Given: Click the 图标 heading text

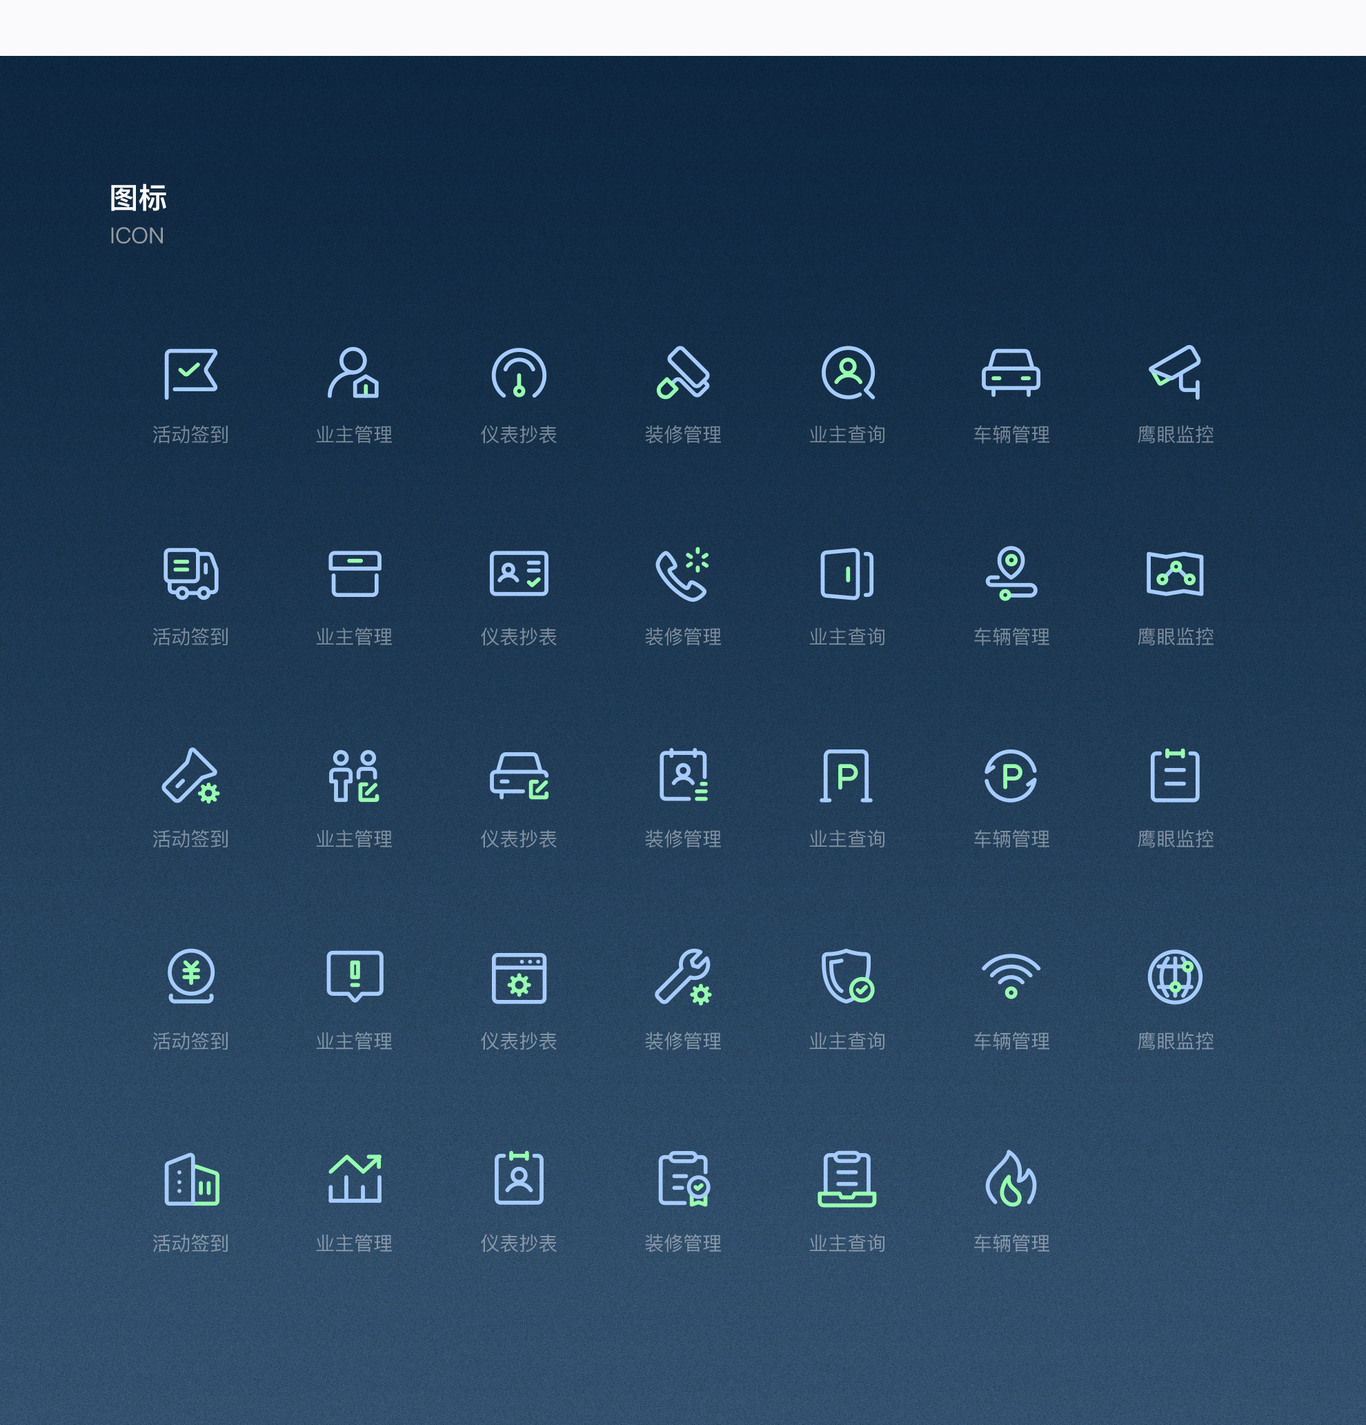Looking at the screenshot, I should tap(138, 198).
